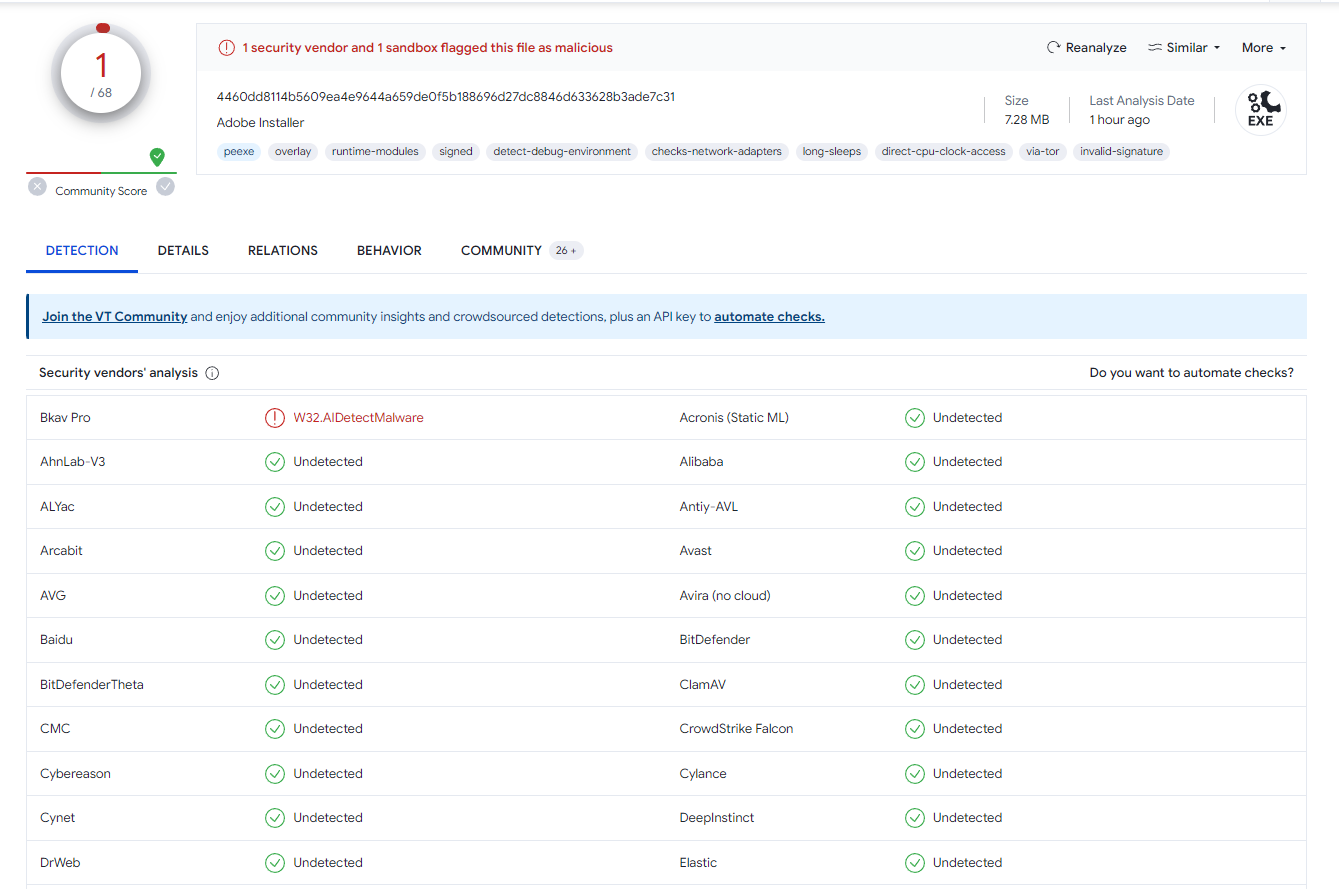Click the info icon beside Security vendors' analysis
The image size is (1339, 889).
click(212, 373)
